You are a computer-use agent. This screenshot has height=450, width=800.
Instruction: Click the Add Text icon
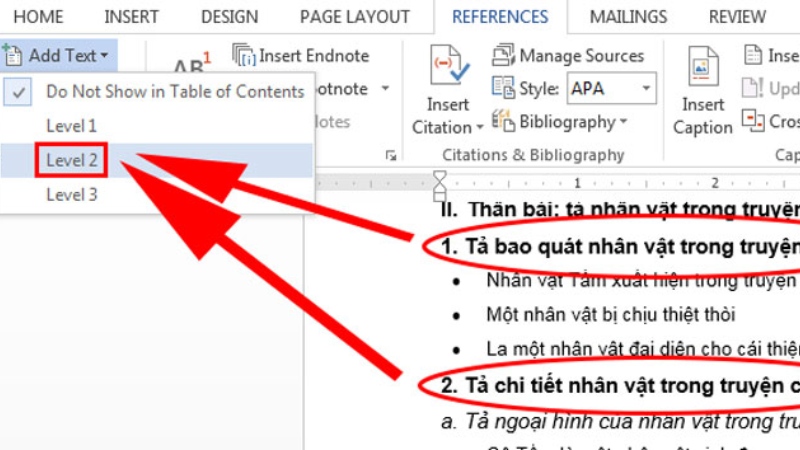13,55
